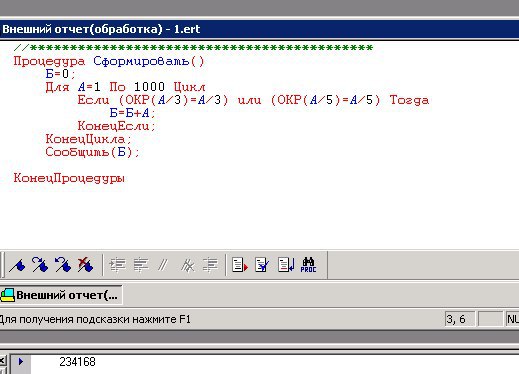This screenshot has width=519, height=374.
Task: Open the PROC binoculars procedure search
Action: (308, 265)
